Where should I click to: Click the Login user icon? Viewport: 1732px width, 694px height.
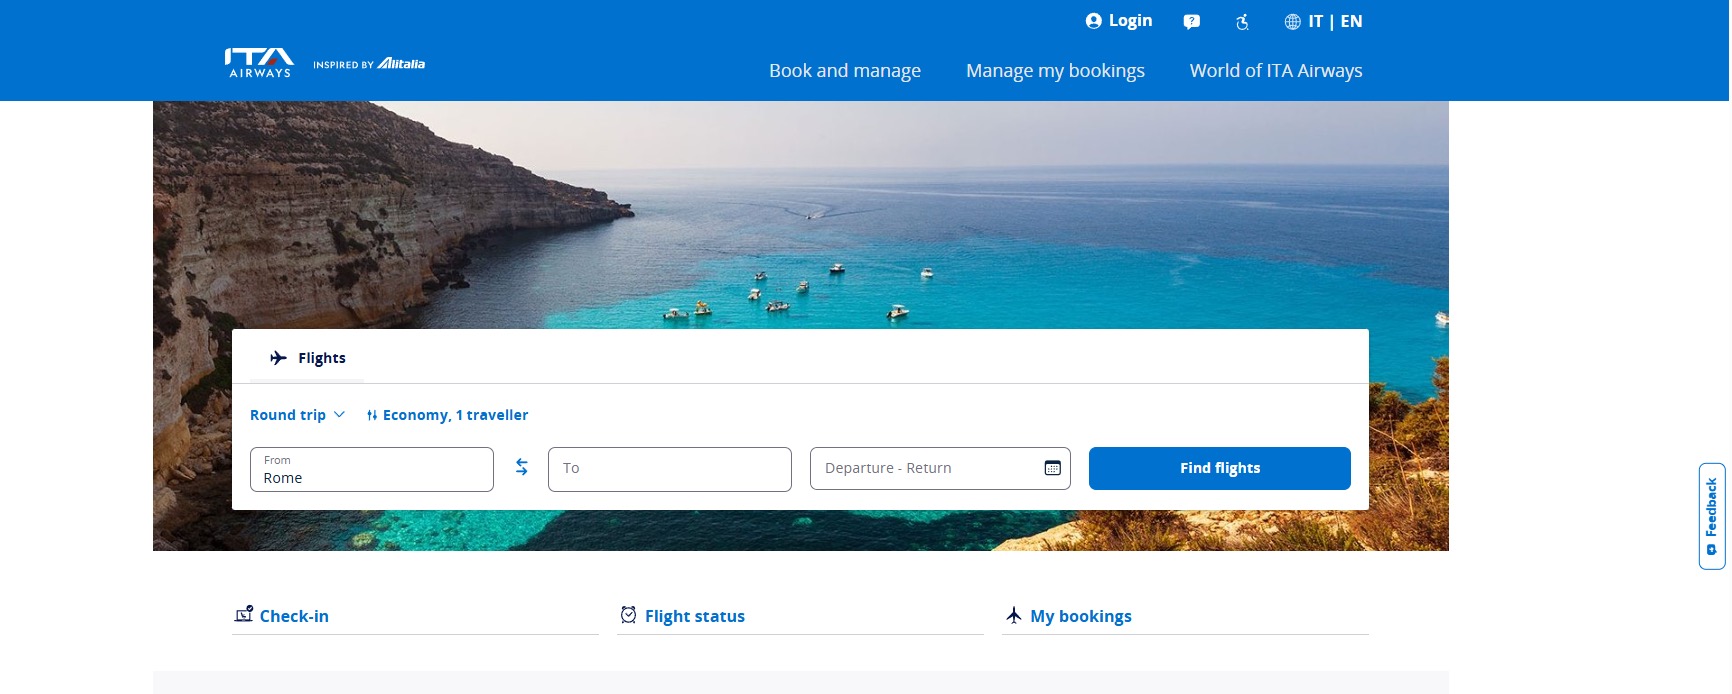[x=1093, y=21]
